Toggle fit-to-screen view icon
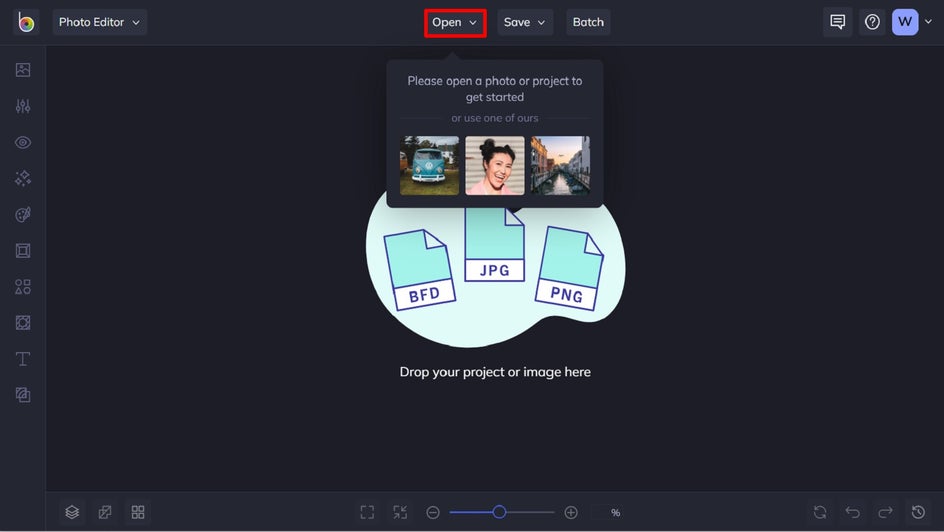The width and height of the screenshot is (944, 532). click(367, 512)
